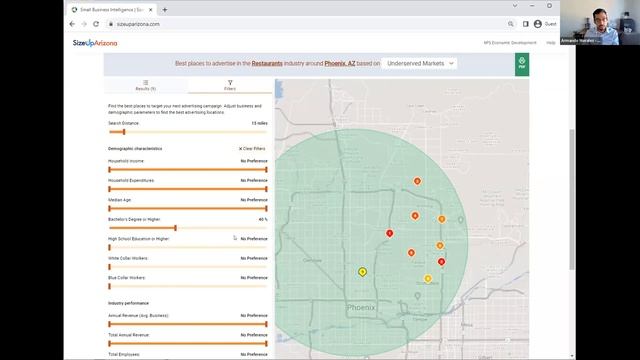Click the 'Demographic characteristics' heading
The width and height of the screenshot is (640, 360).
[135, 149]
